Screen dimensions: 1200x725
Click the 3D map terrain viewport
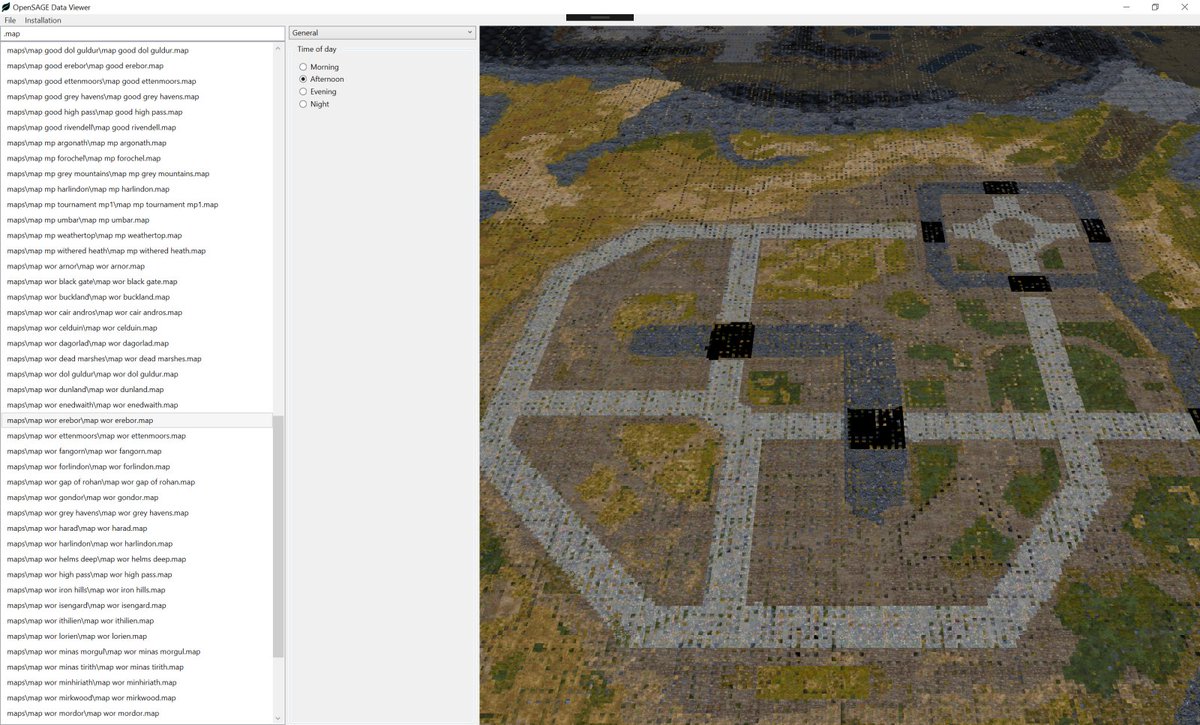839,375
